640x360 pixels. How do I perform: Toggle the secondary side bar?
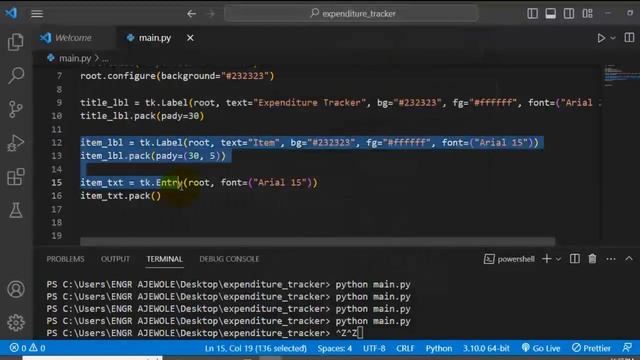[569, 13]
